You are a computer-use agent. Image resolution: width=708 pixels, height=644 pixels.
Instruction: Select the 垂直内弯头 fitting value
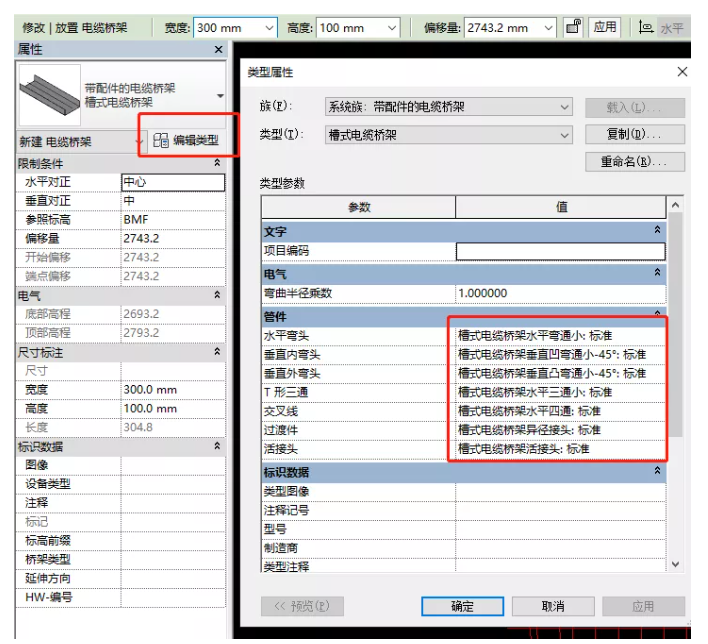560,355
